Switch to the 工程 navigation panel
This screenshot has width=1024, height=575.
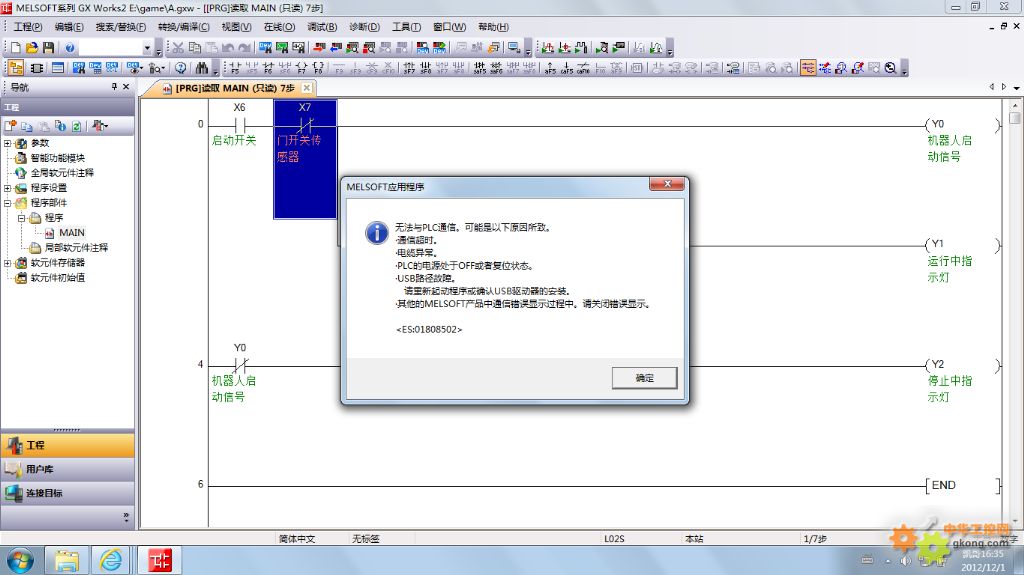tap(67, 445)
